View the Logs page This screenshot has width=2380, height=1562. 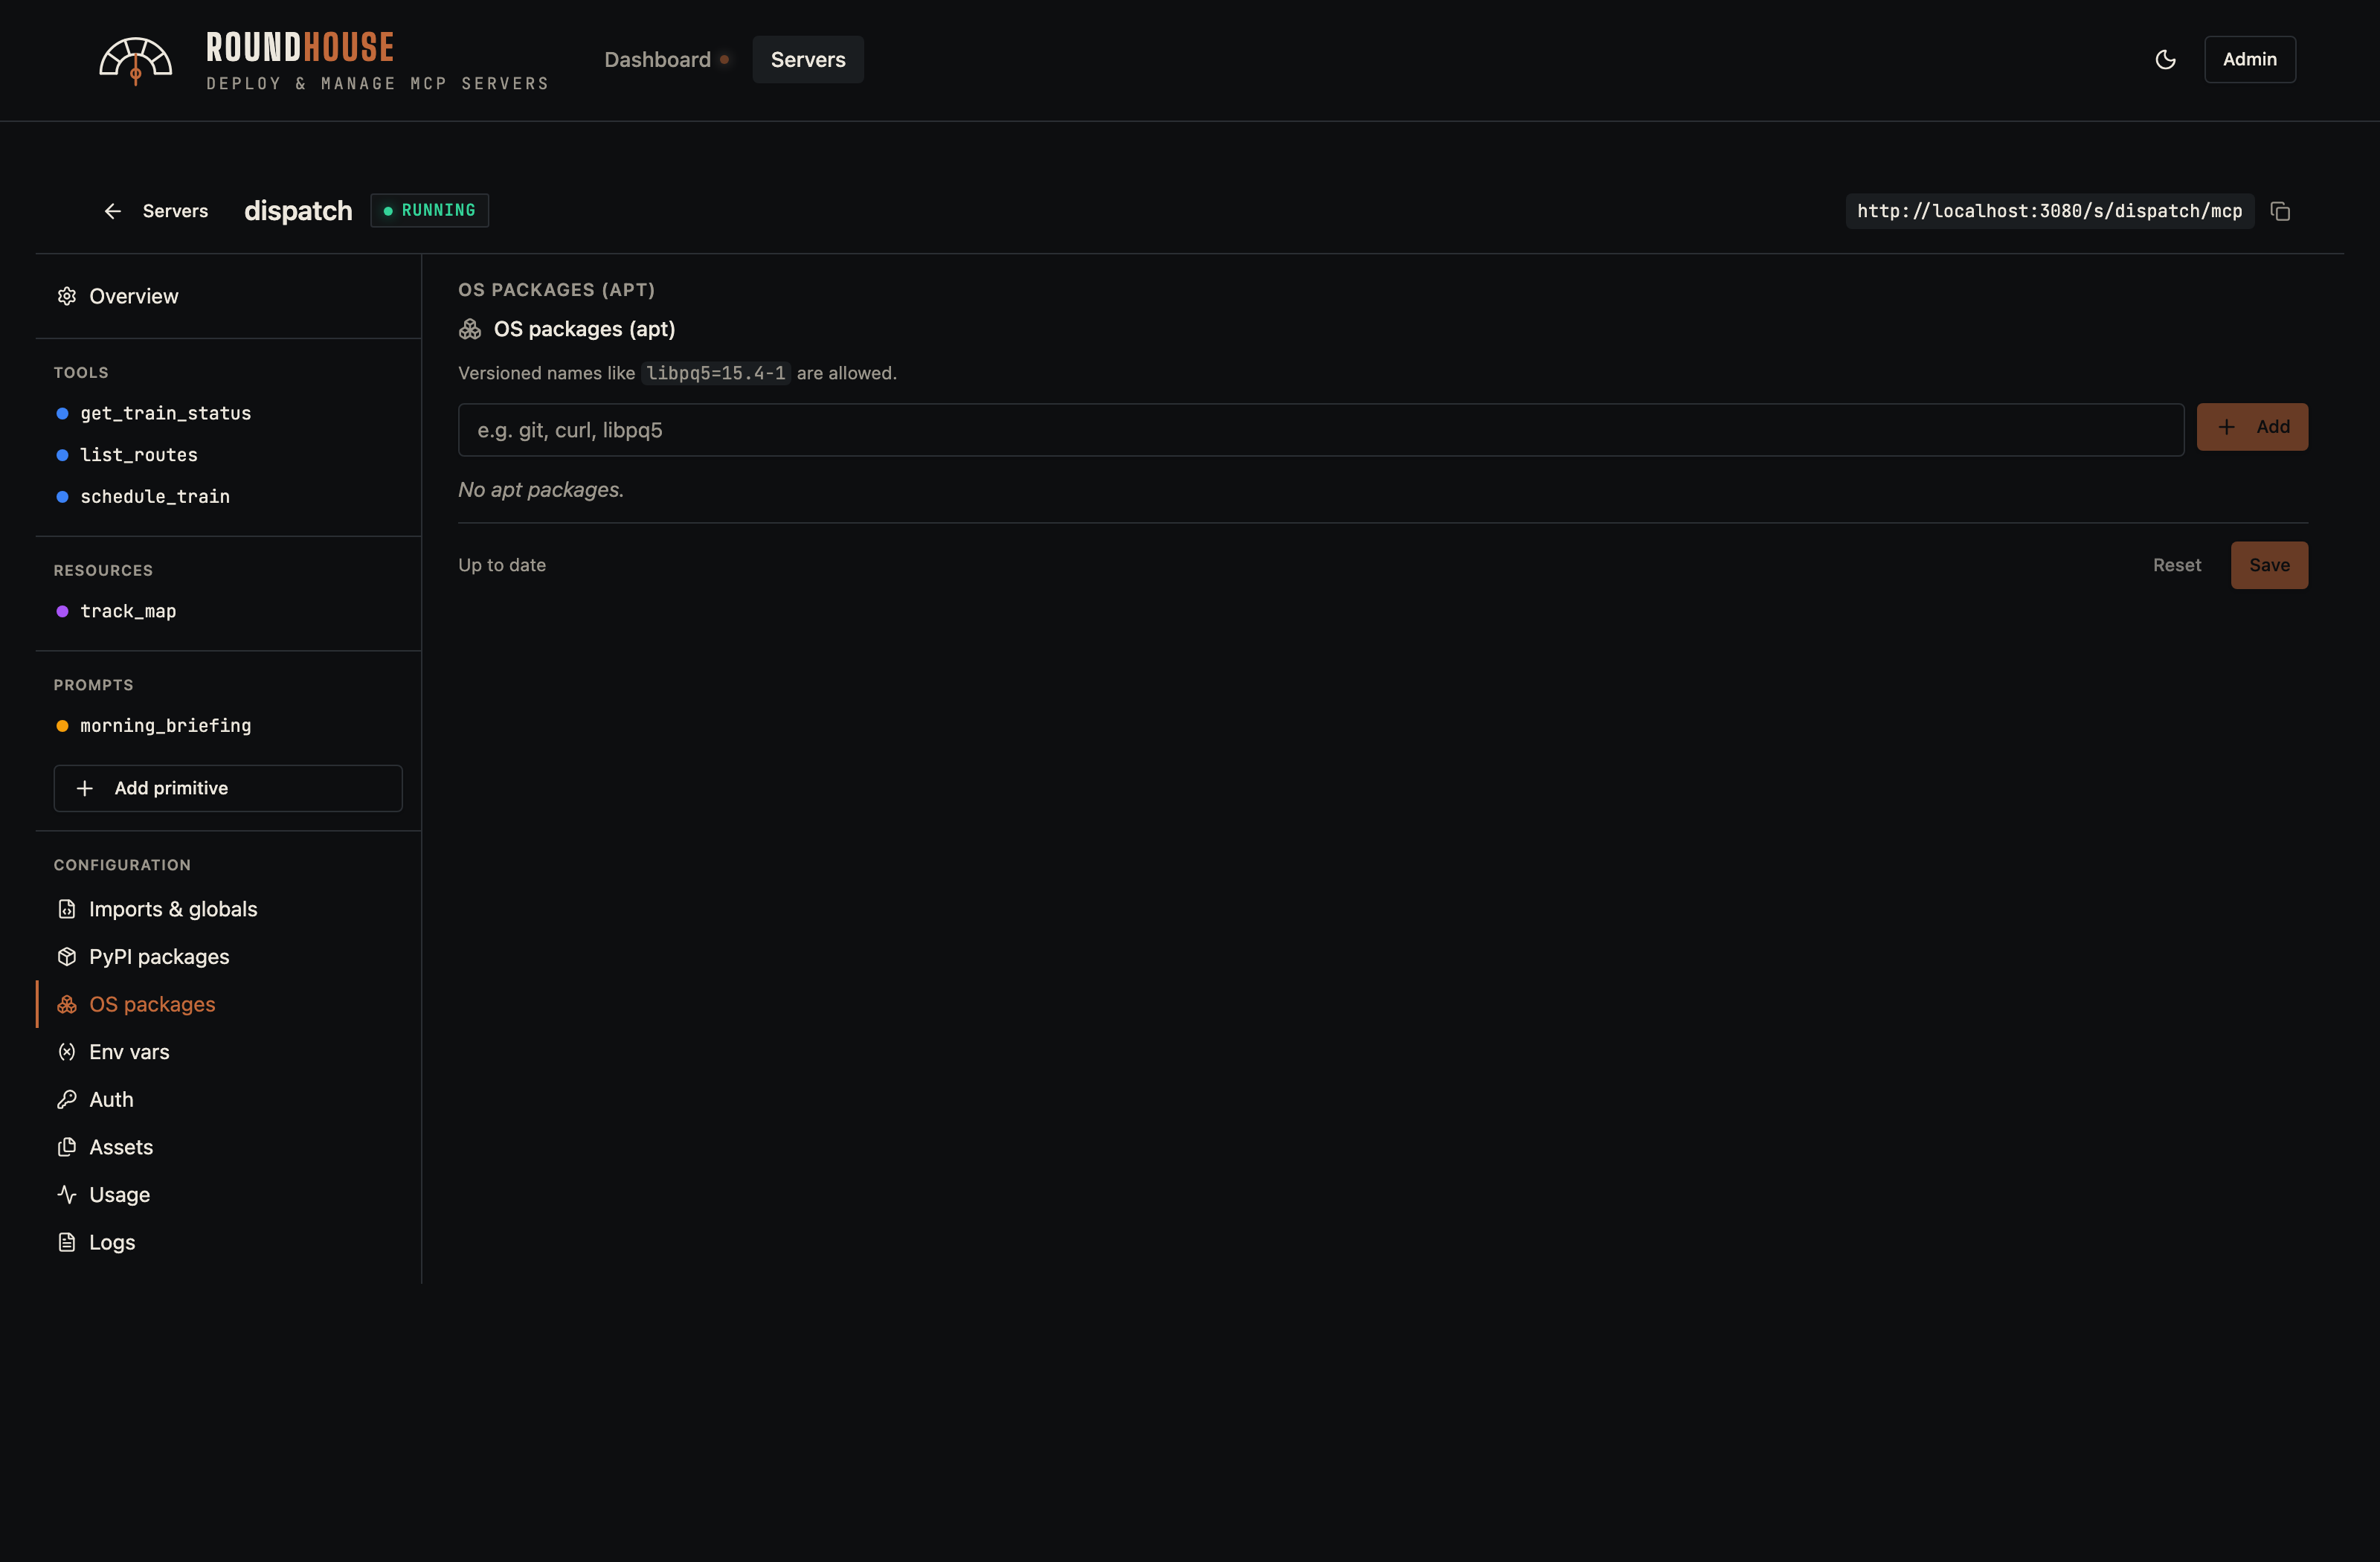228,1242
